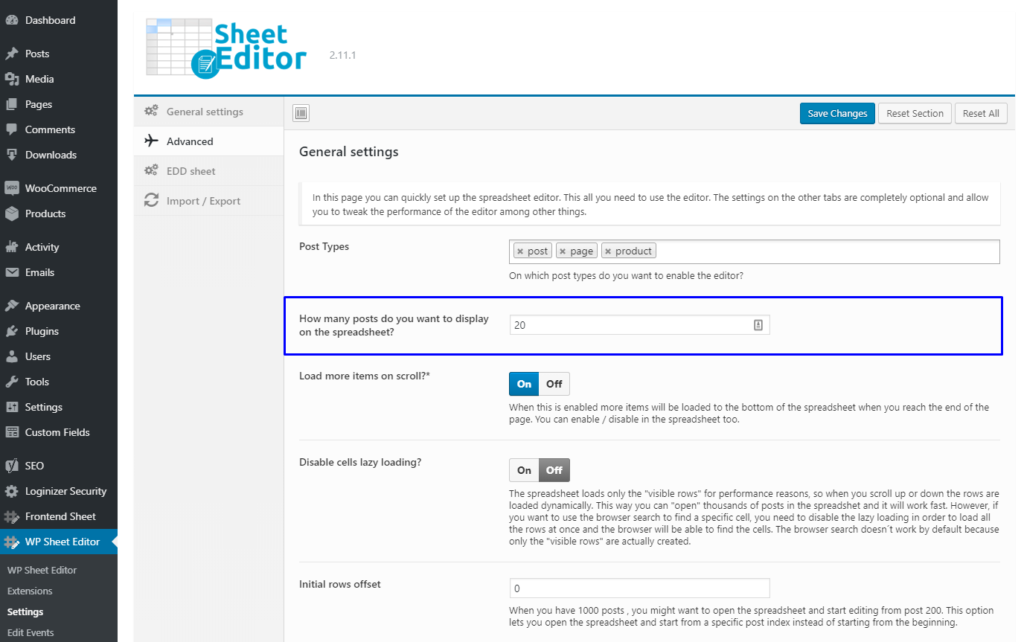Remove the 'product' tag from Post Types
This screenshot has height=642, width=1024.
coord(608,251)
